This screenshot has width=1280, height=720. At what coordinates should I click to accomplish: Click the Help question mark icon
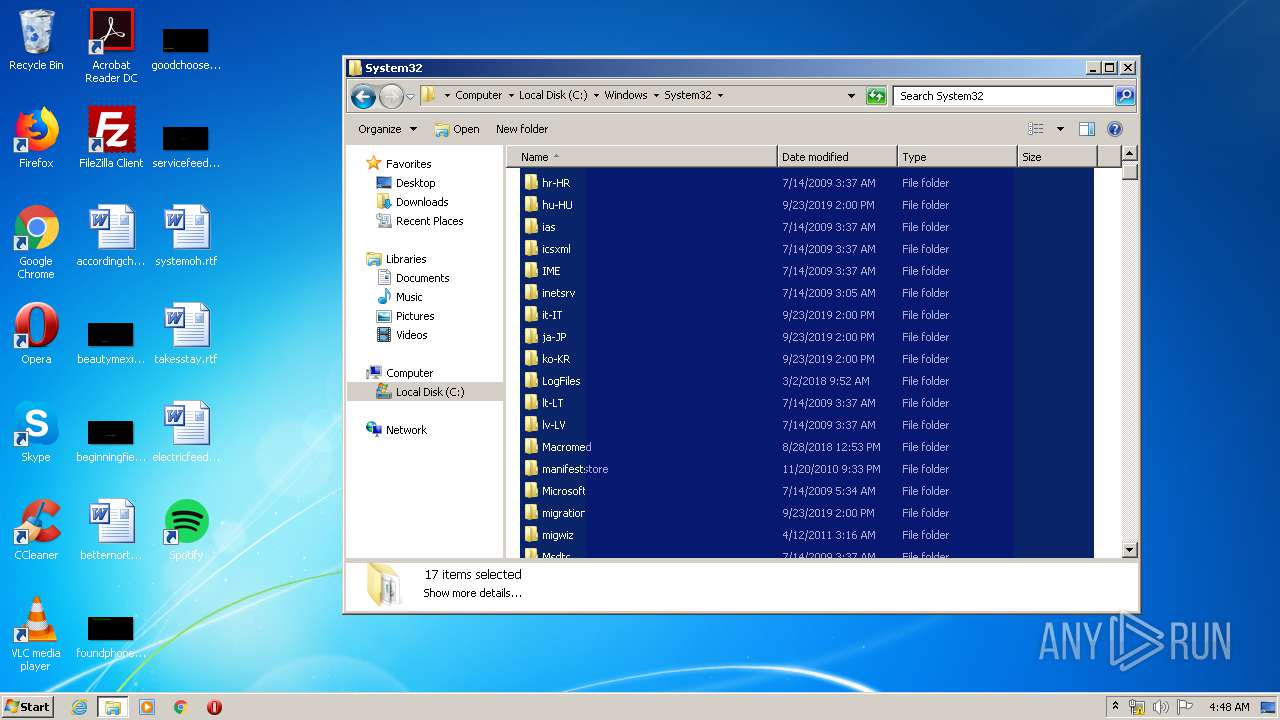[1115, 129]
